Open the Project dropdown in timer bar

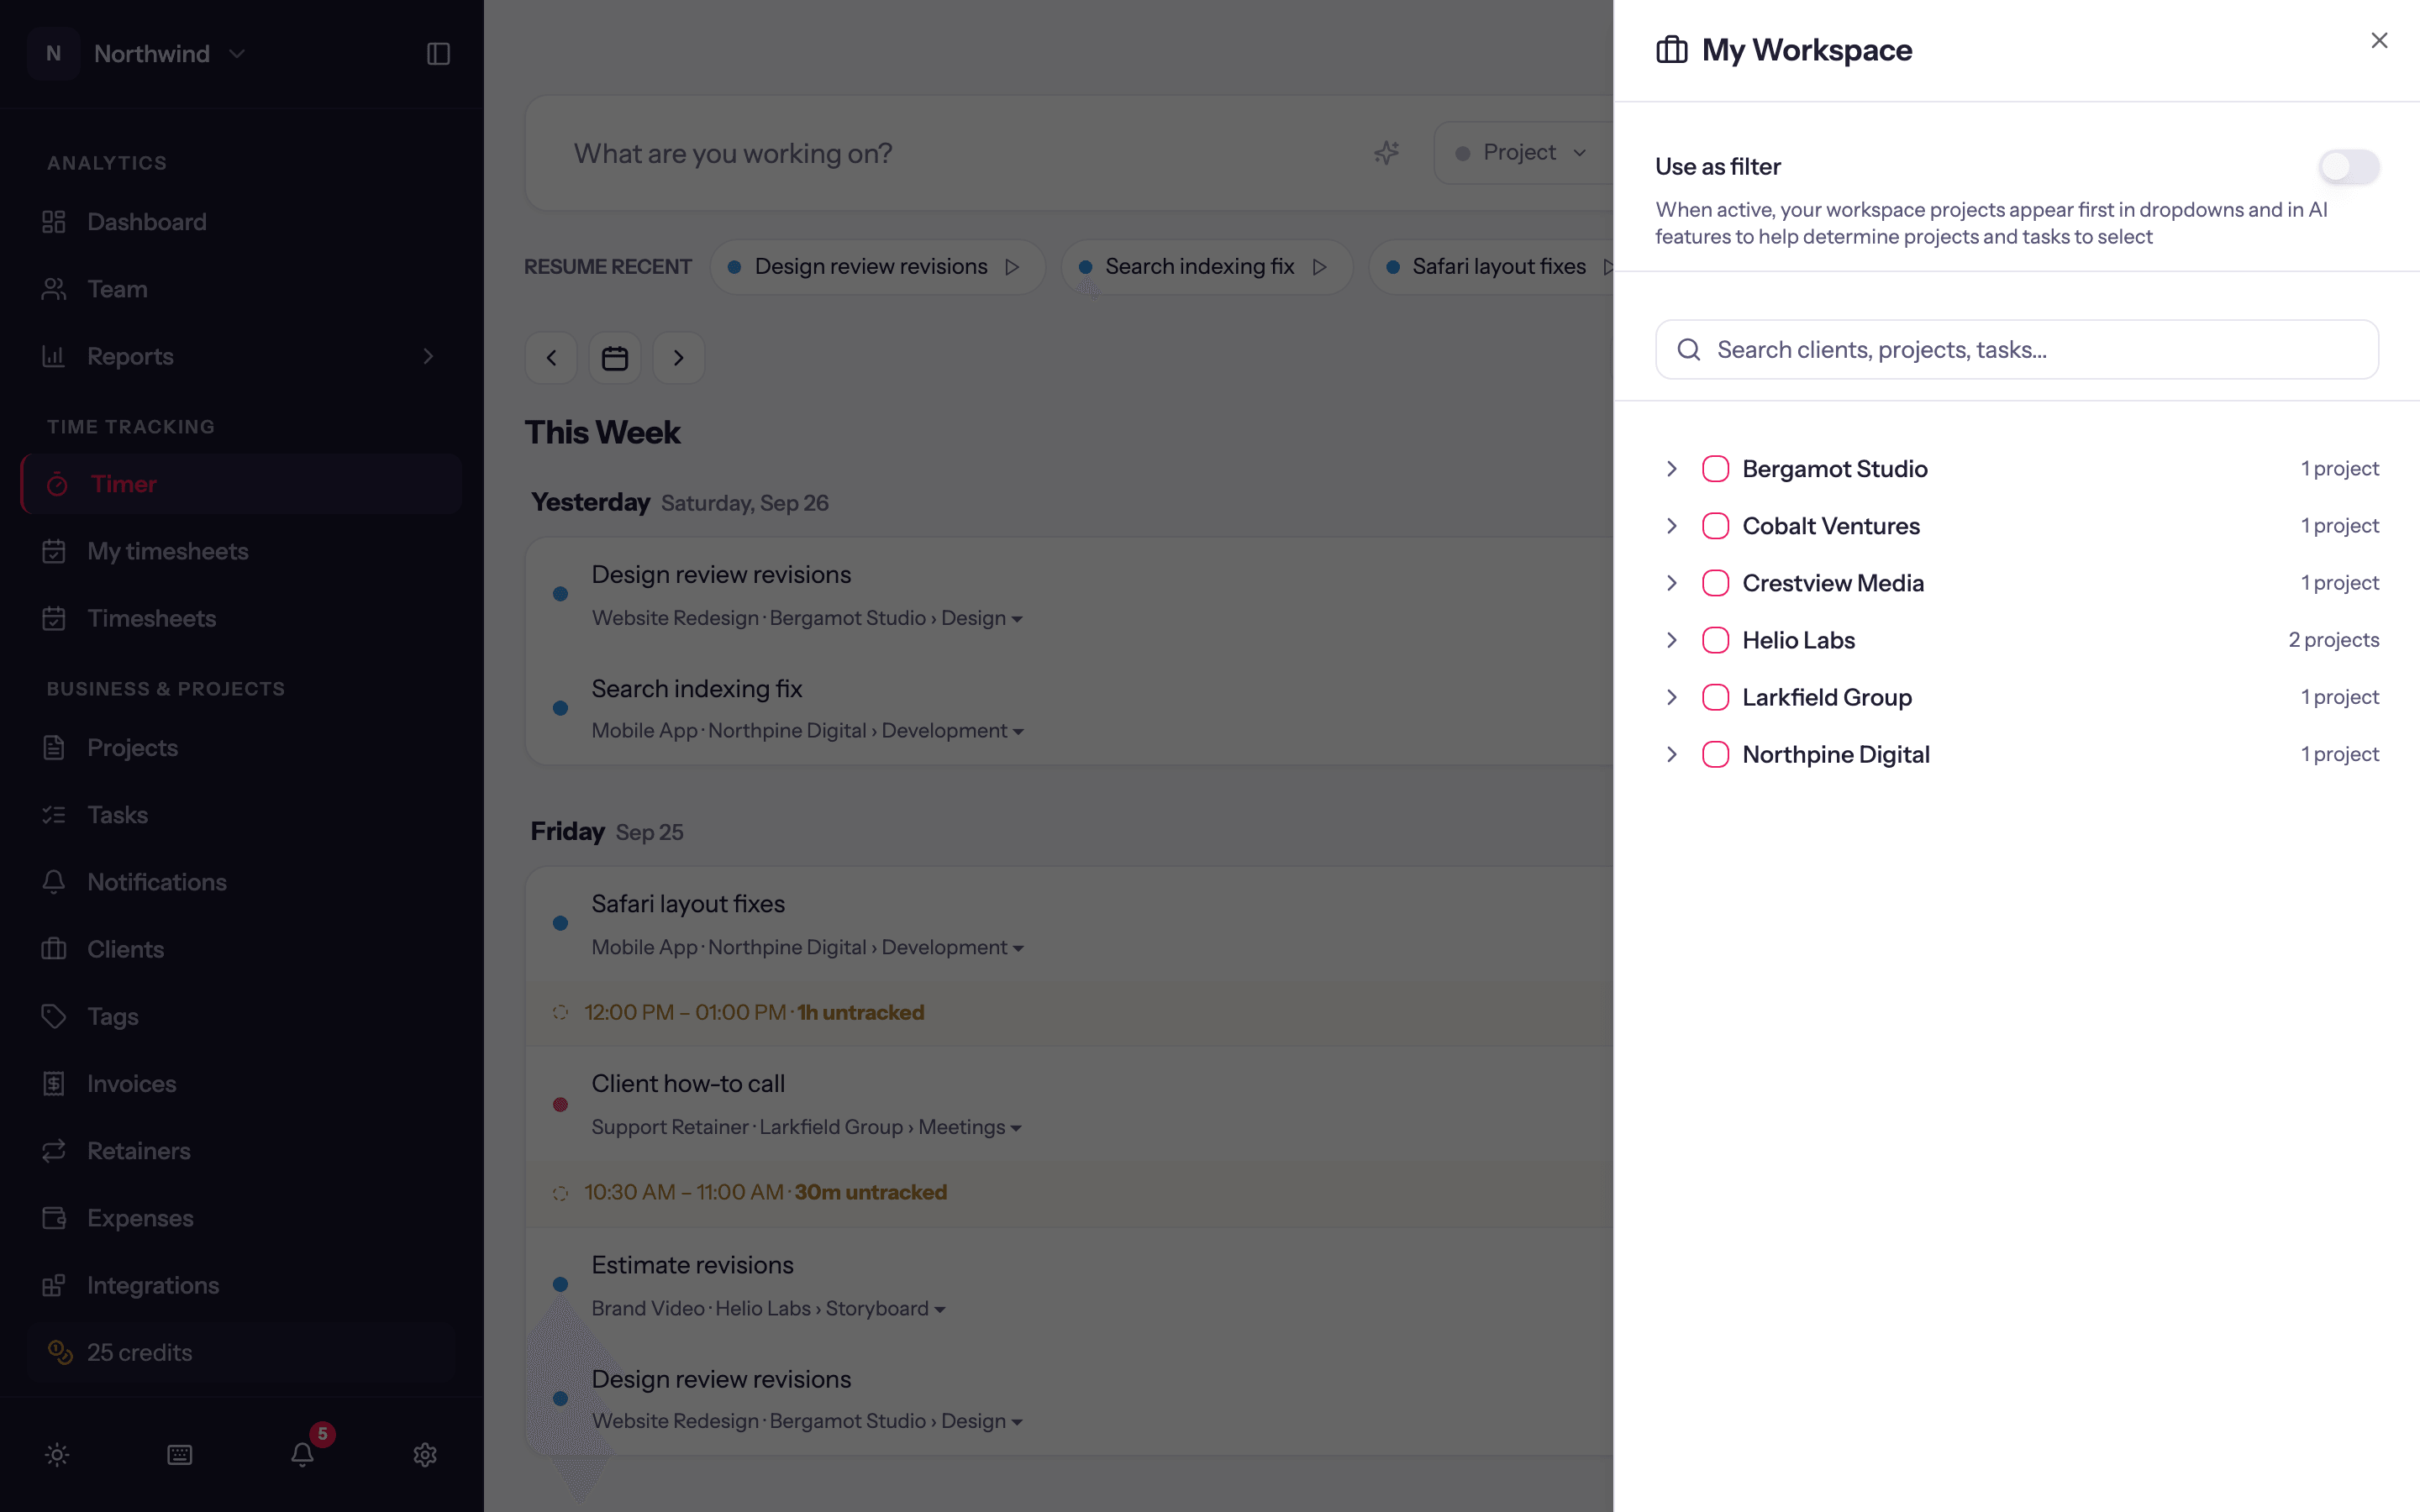[1523, 153]
